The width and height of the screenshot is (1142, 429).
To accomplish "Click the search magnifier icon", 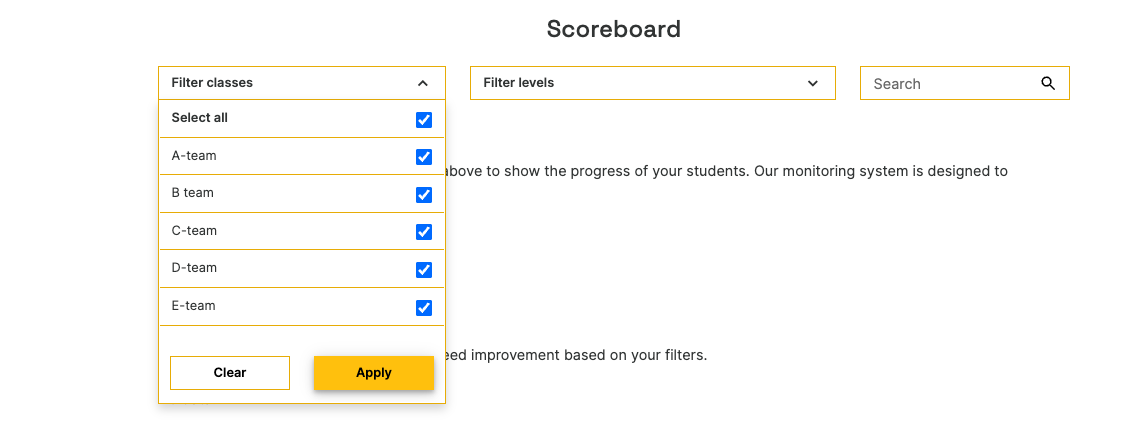I will (x=1048, y=84).
